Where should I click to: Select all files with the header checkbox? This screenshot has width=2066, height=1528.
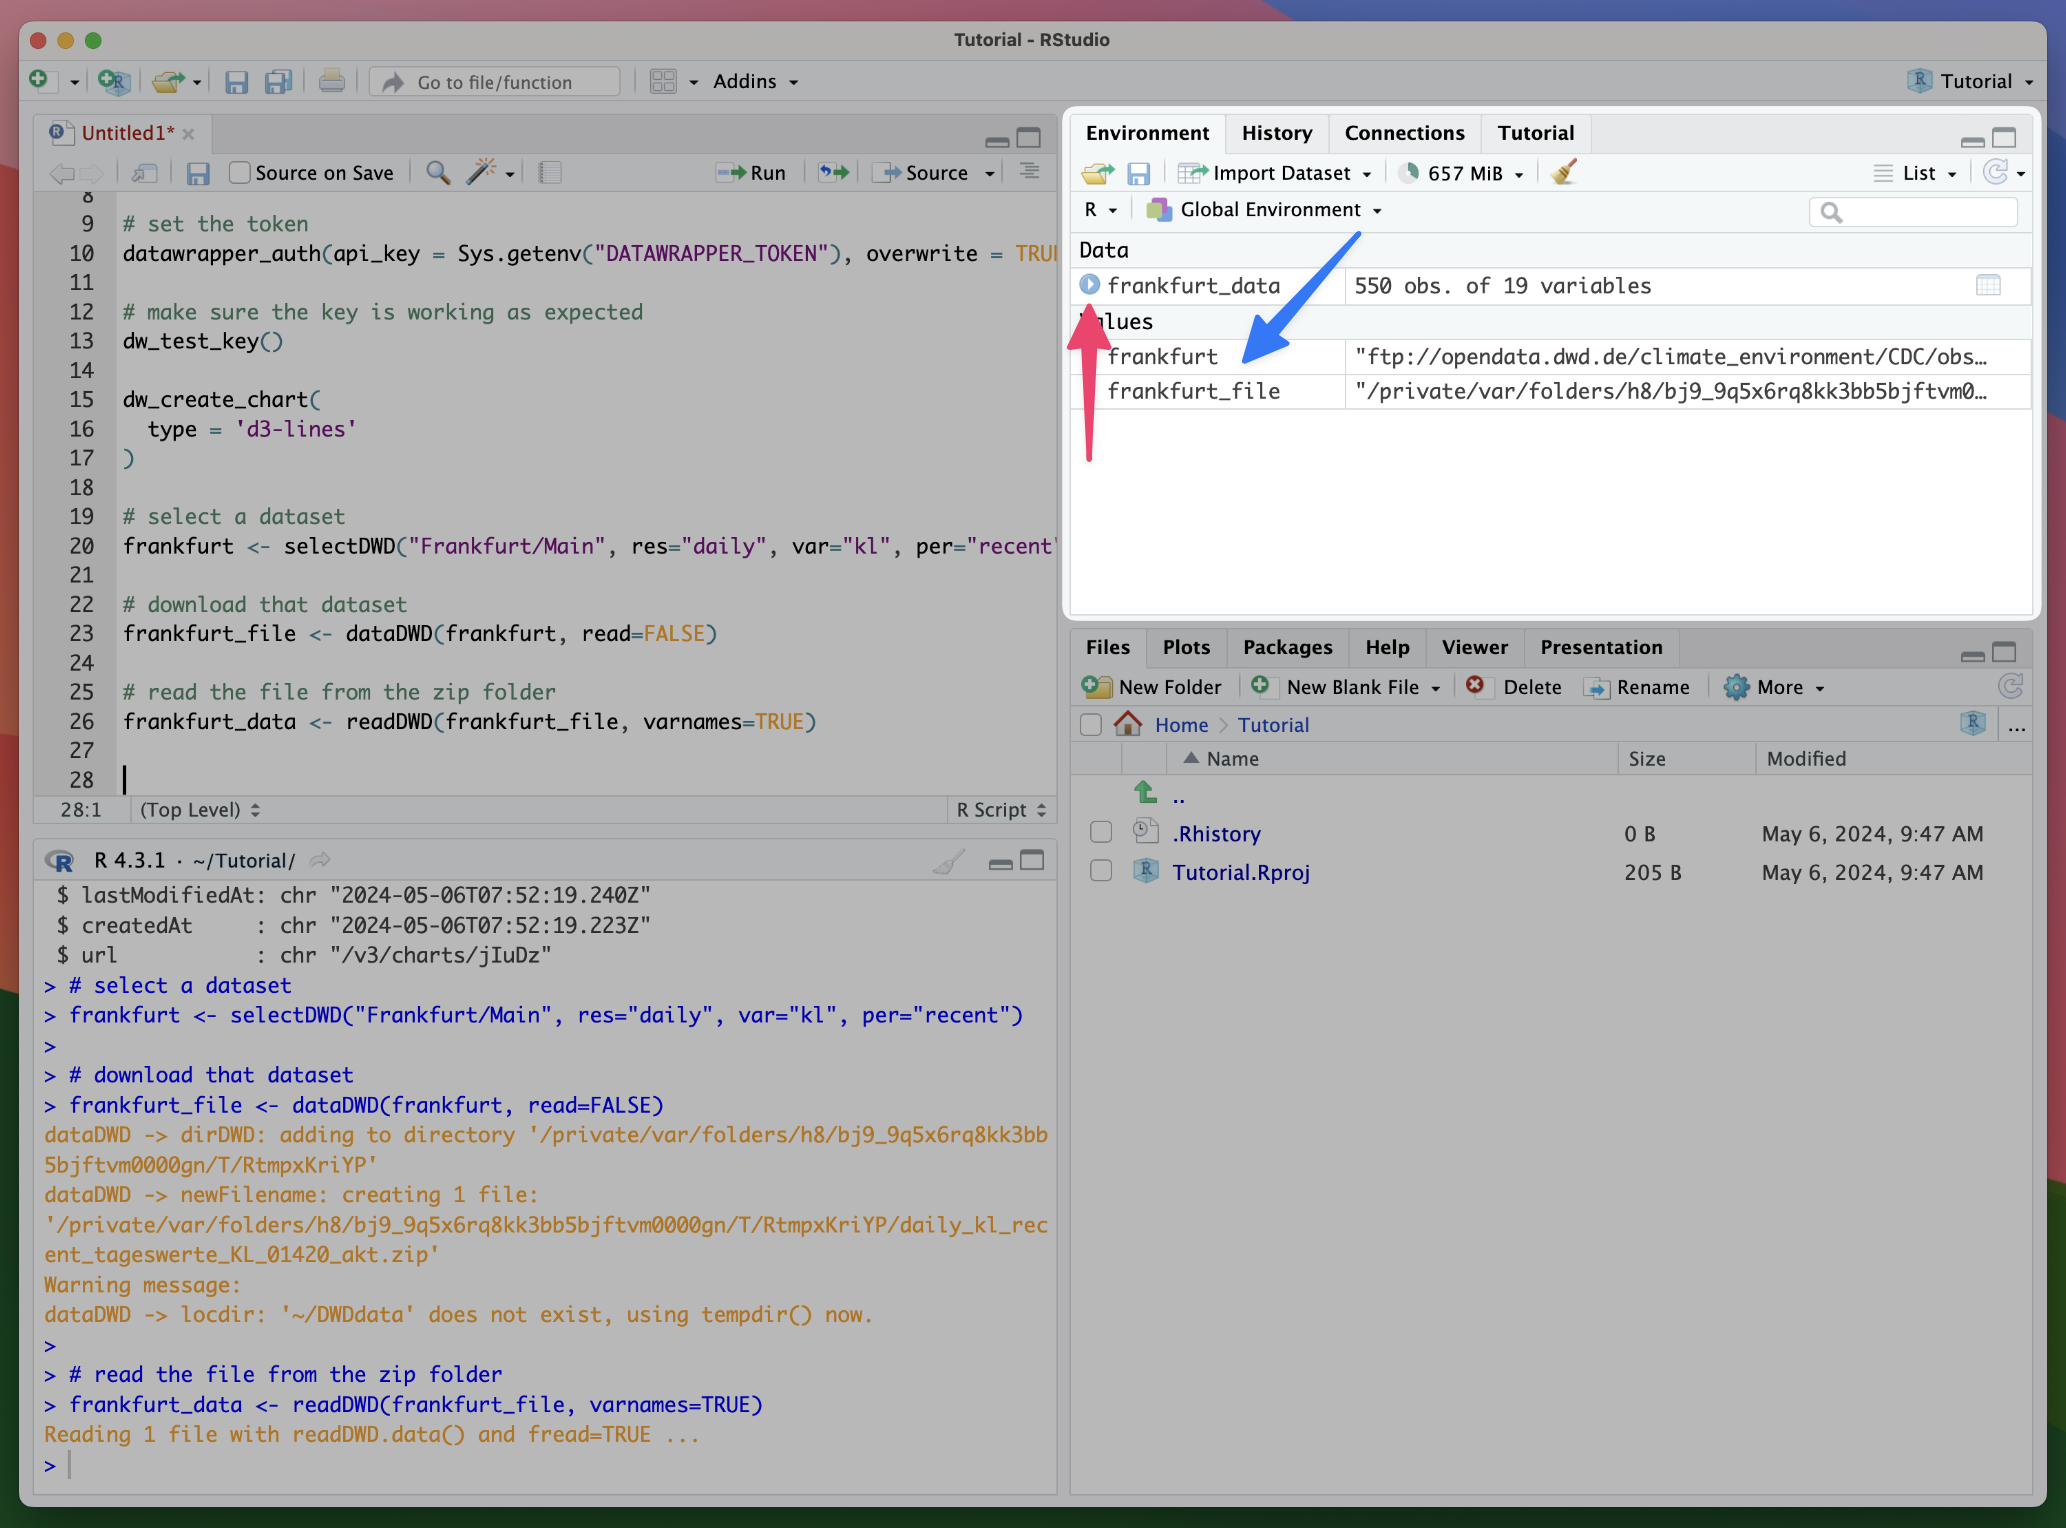point(1091,724)
